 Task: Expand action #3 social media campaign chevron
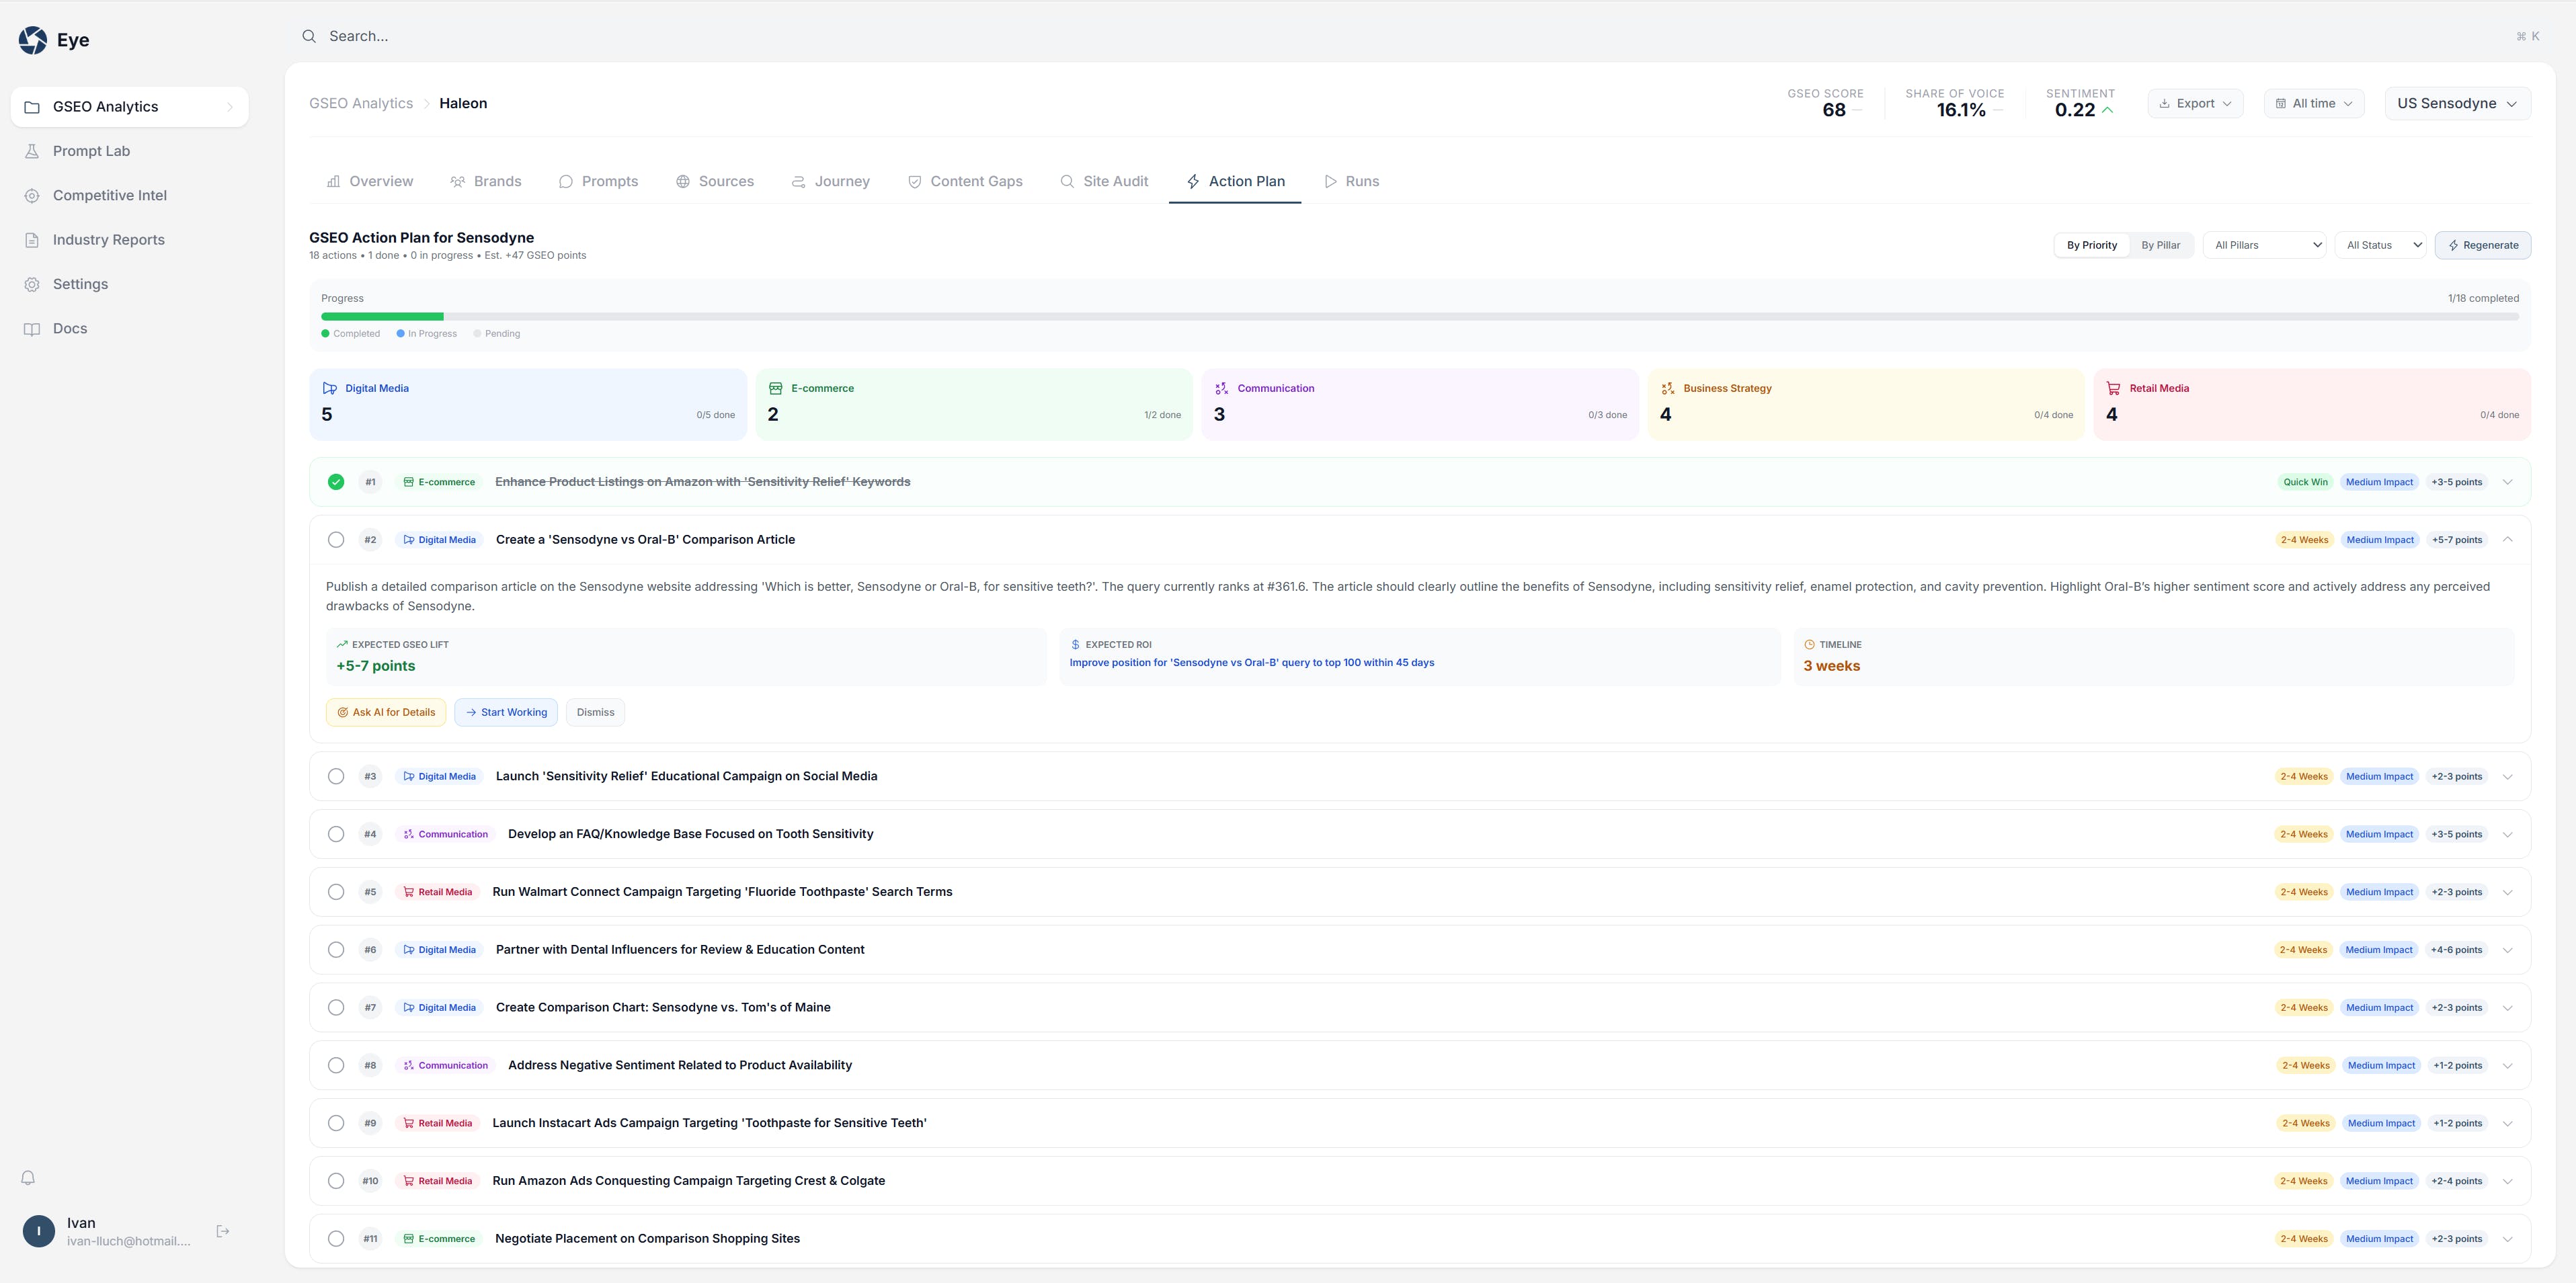[x=2507, y=777]
